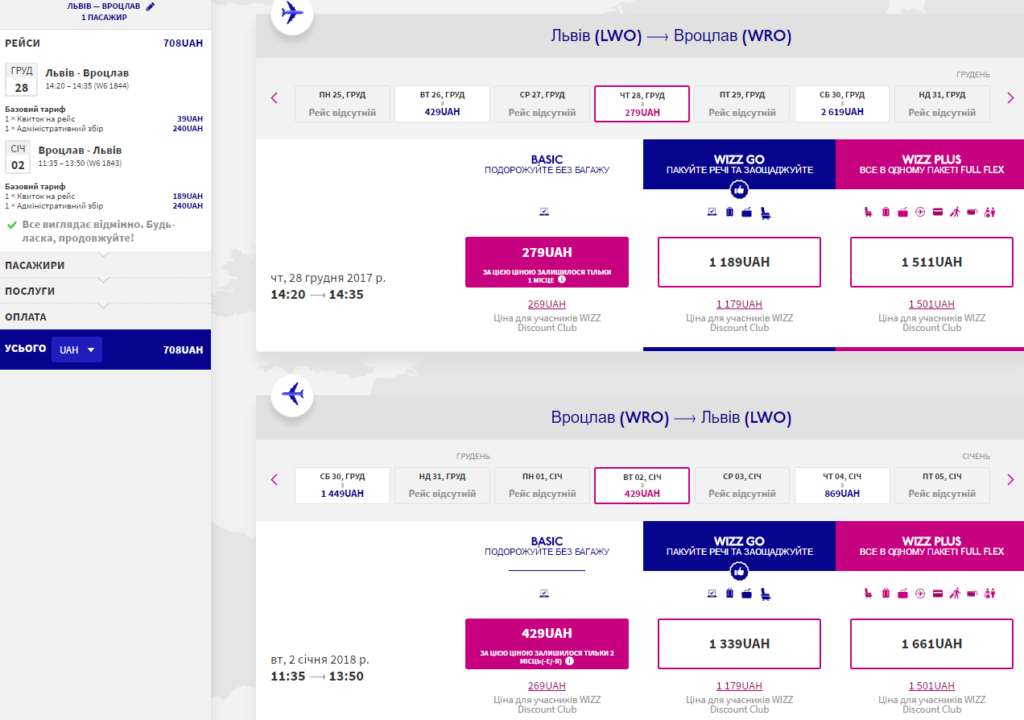Click the airplane icon above Львів (LWO) → Вроцлав (WRO)

tap(292, 12)
